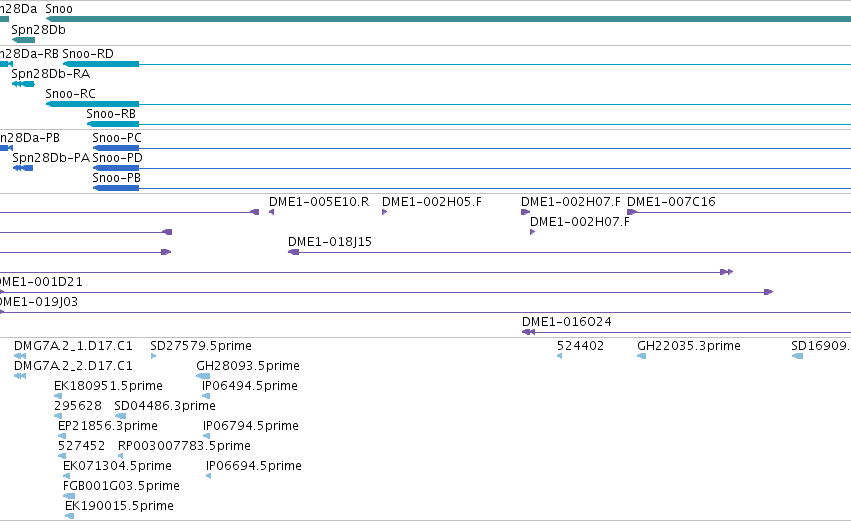Select the Snoo-PC protein label

(x=117, y=138)
